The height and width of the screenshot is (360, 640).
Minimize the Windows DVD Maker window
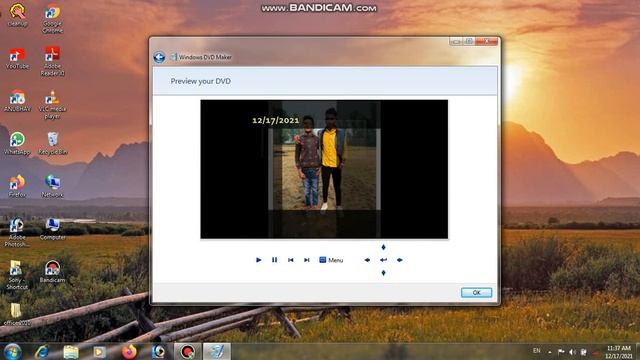coord(456,41)
